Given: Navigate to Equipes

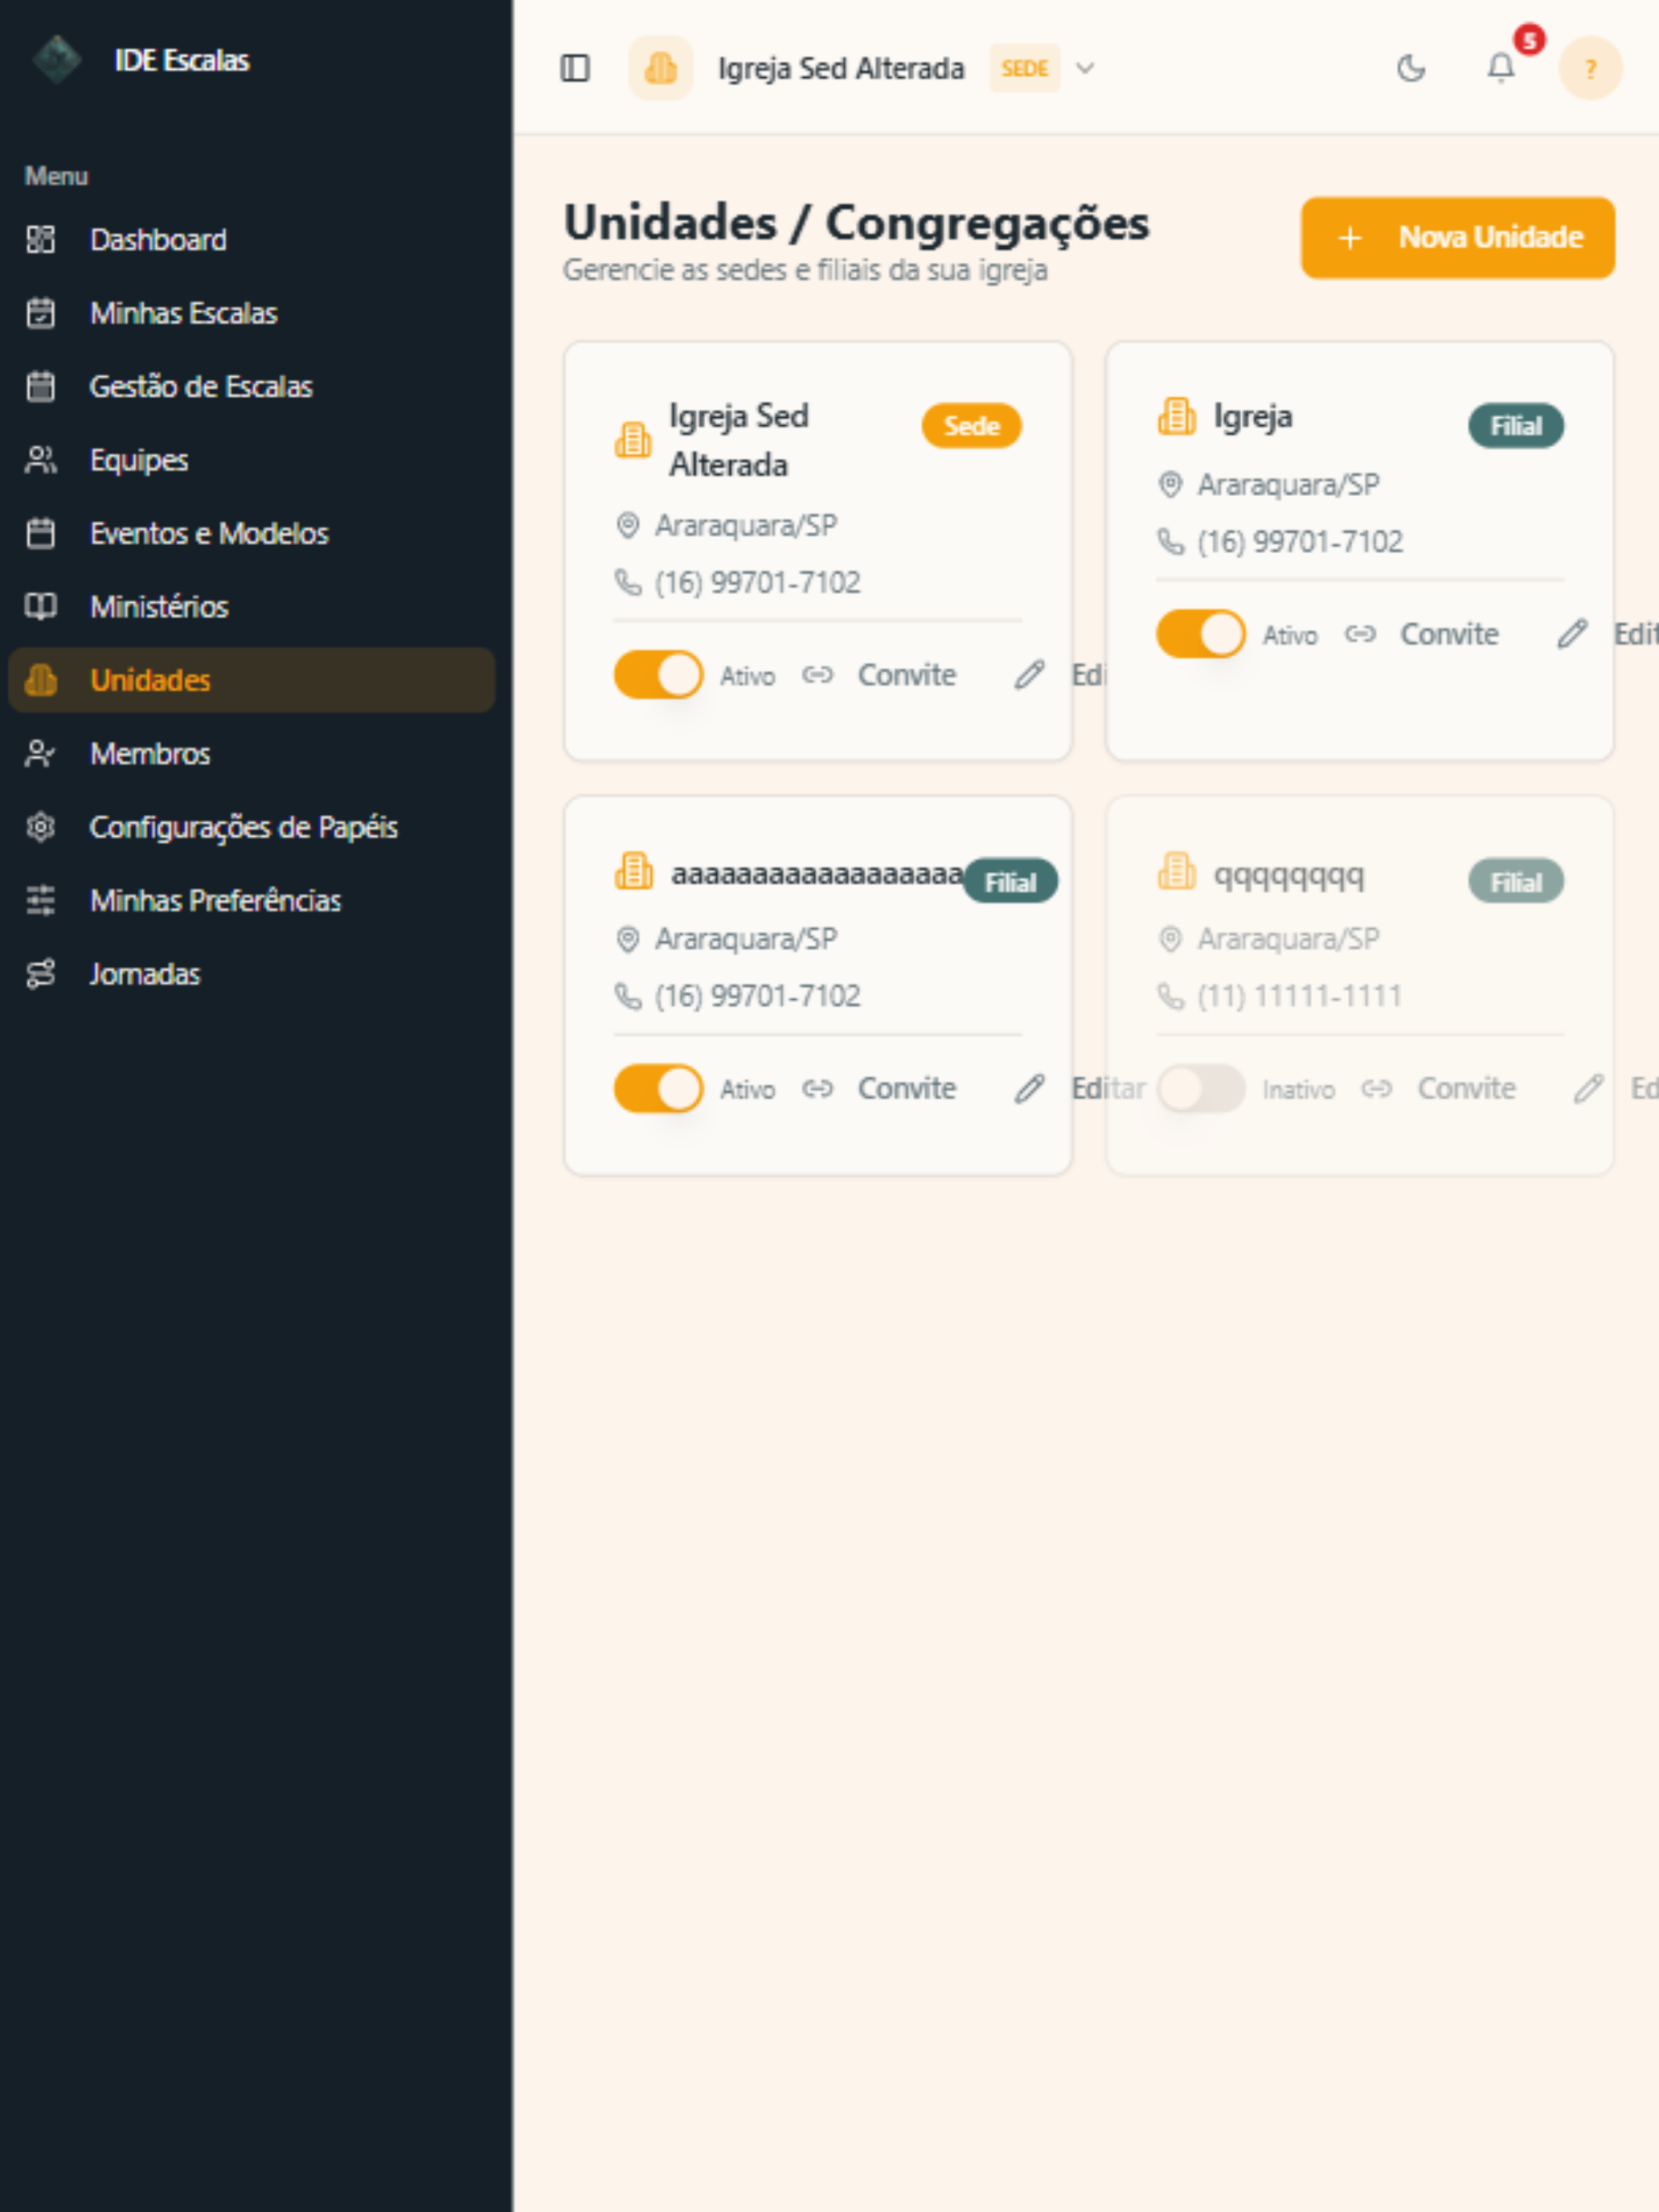Looking at the screenshot, I should (251, 460).
